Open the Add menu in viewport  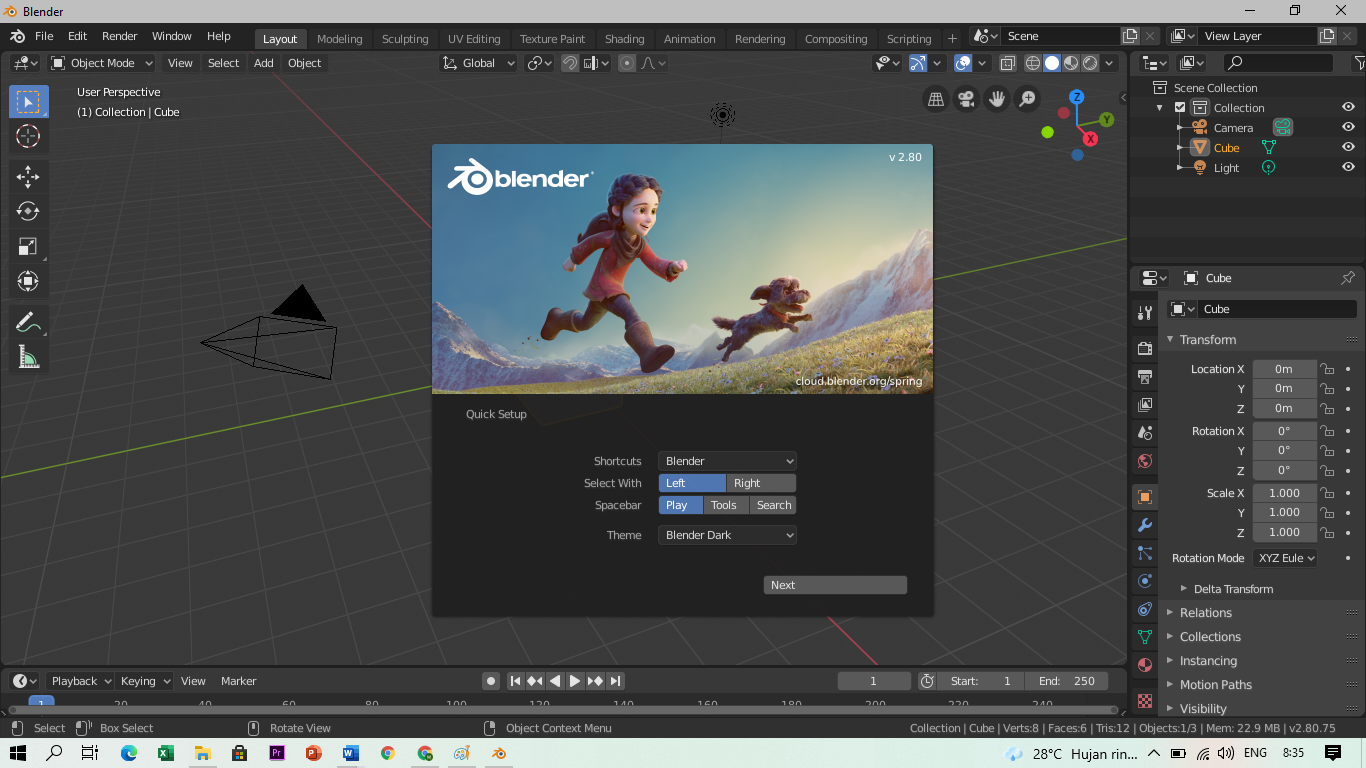(263, 63)
